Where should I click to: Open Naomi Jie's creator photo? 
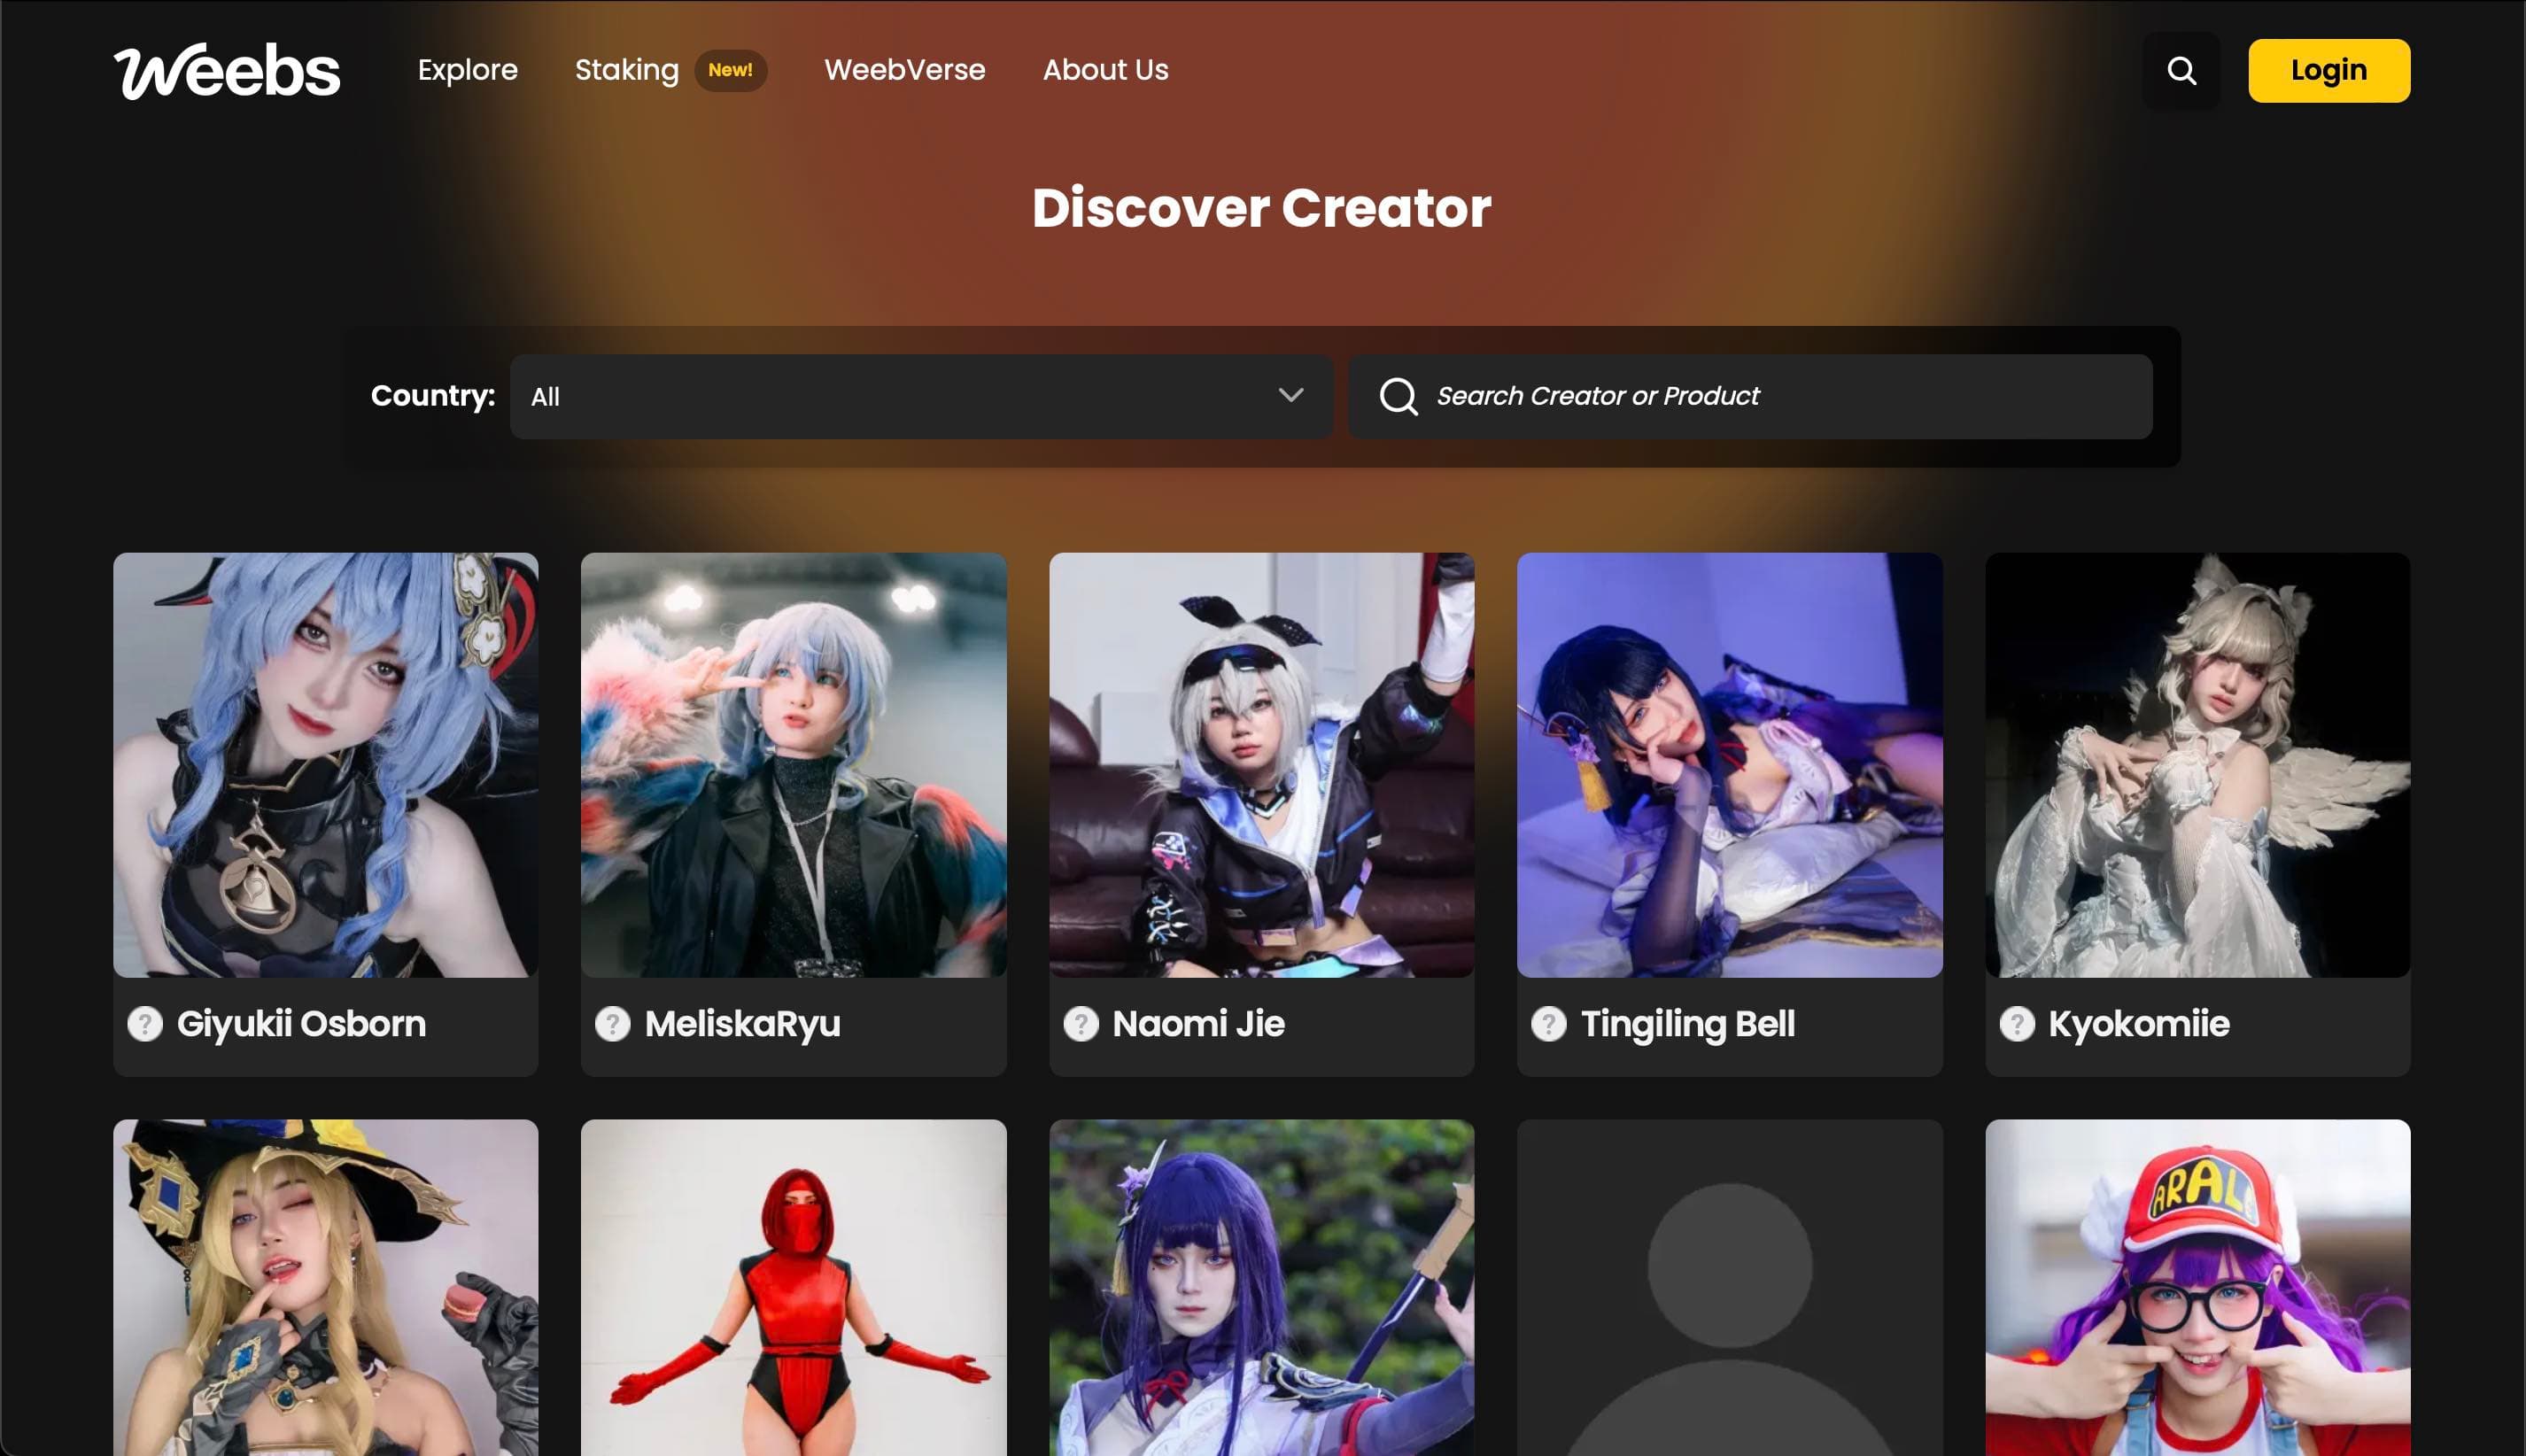pyautogui.click(x=1262, y=765)
